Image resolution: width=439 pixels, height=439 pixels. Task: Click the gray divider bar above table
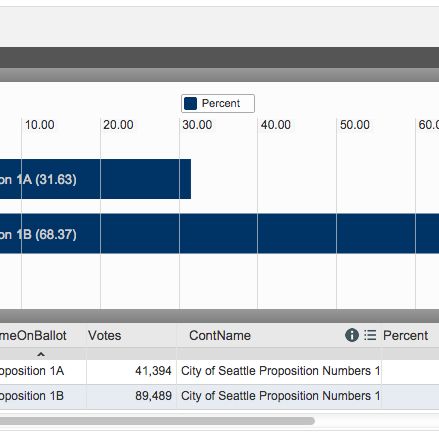[219, 316]
